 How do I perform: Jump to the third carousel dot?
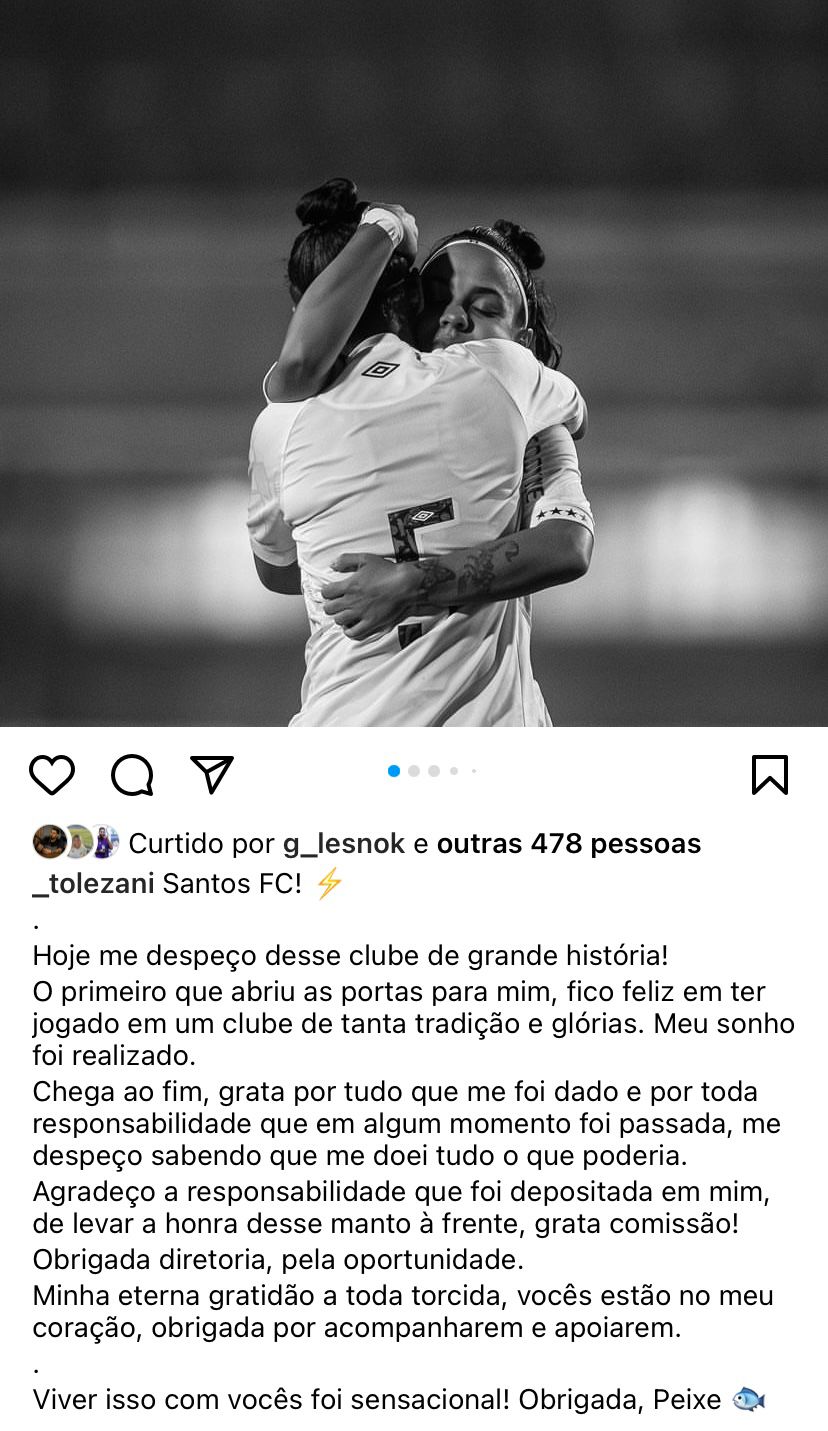tap(434, 771)
